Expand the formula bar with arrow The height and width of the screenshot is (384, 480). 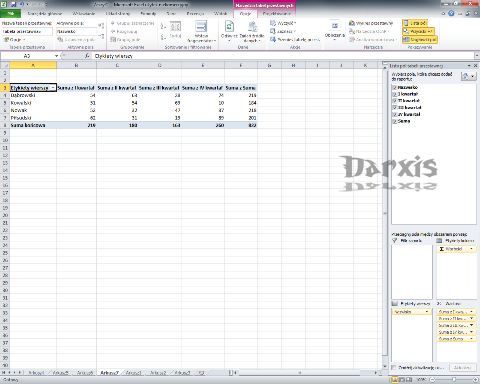pyautogui.click(x=477, y=56)
